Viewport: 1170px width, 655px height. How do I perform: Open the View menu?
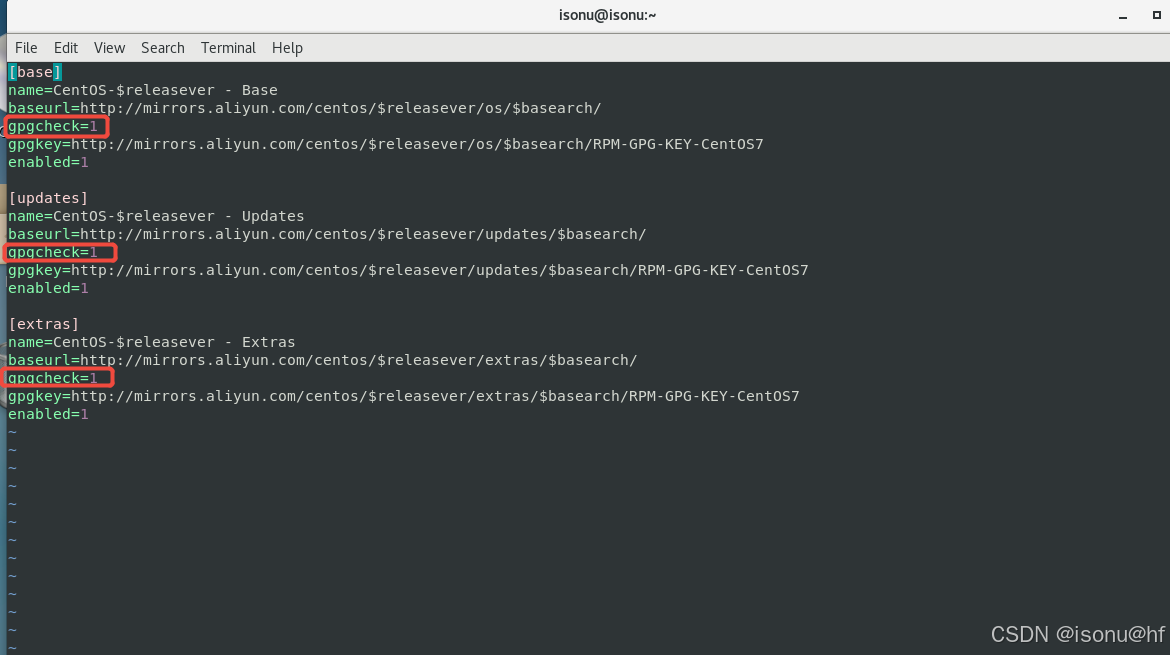(109, 47)
